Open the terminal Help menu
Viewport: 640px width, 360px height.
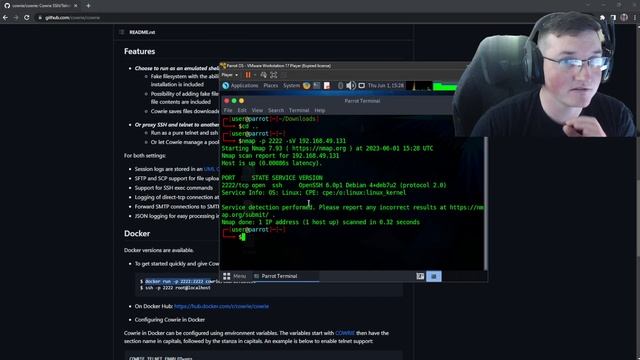pos(320,111)
